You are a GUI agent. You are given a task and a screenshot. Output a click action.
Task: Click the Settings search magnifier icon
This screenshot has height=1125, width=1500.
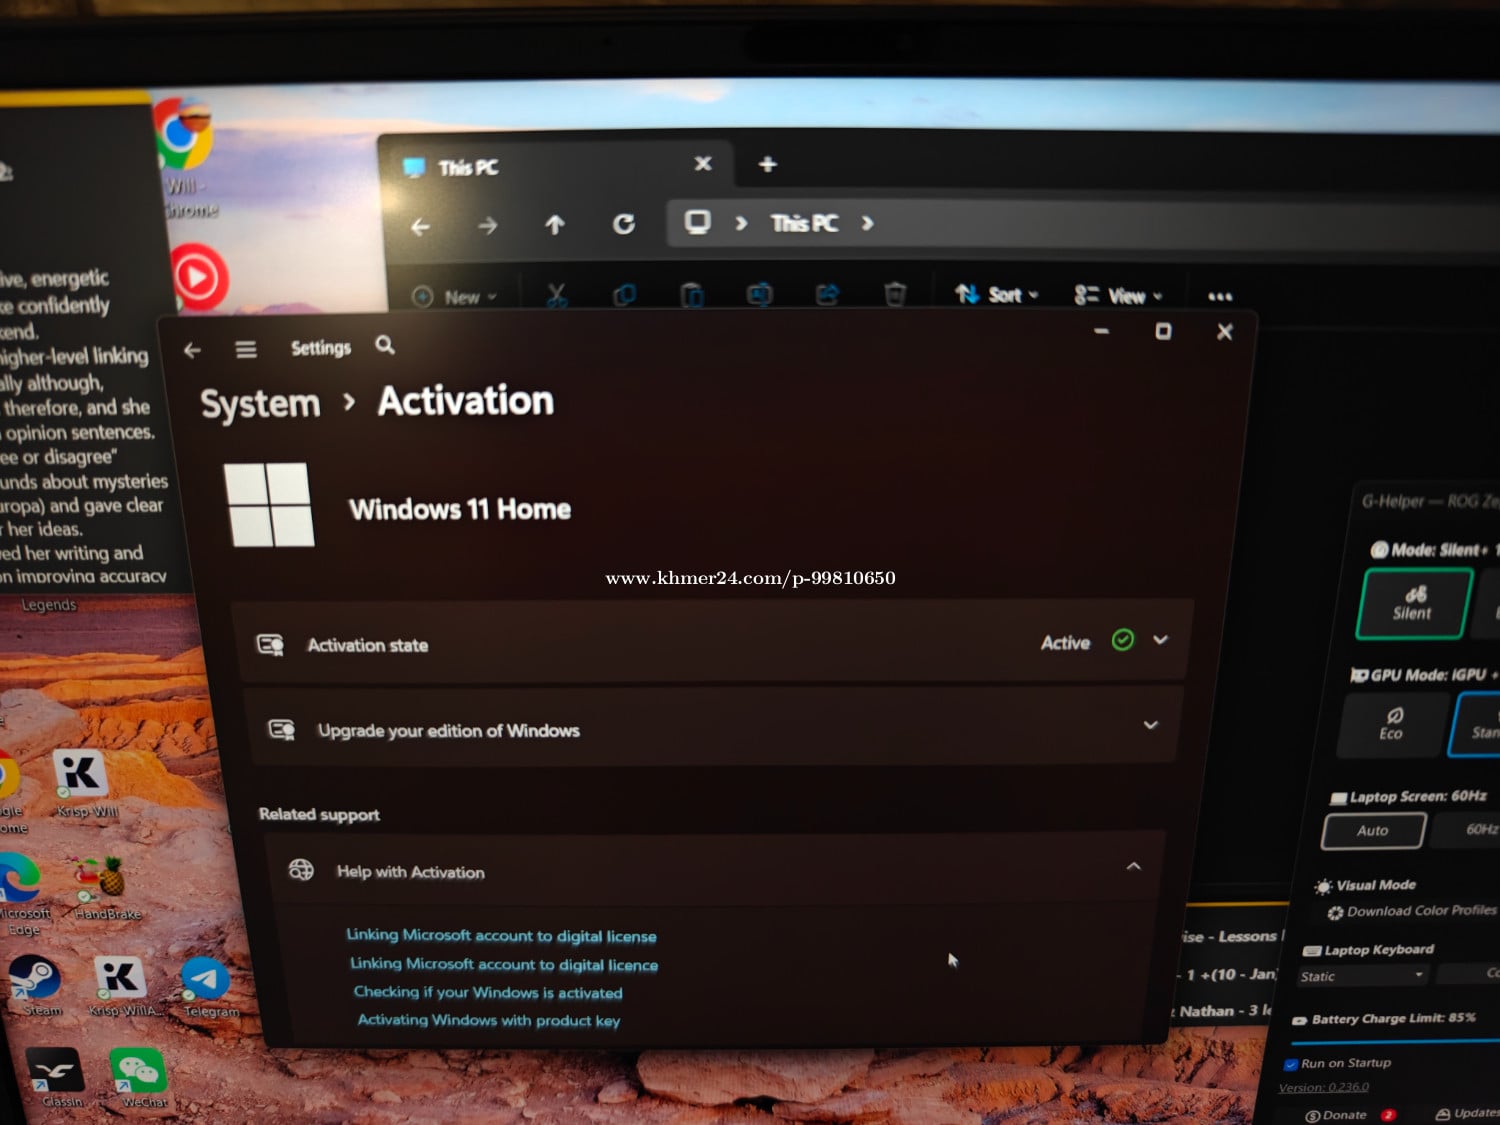385,346
